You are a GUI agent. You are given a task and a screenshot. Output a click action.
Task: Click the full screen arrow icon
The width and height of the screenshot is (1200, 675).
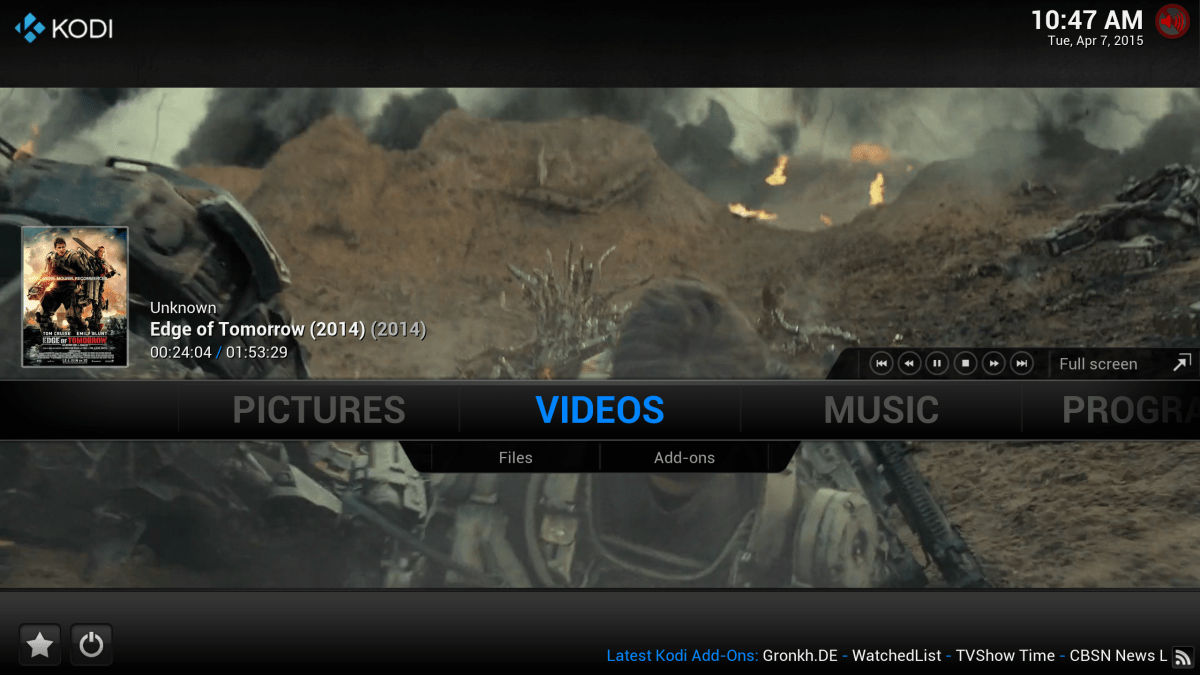[x=1181, y=363]
